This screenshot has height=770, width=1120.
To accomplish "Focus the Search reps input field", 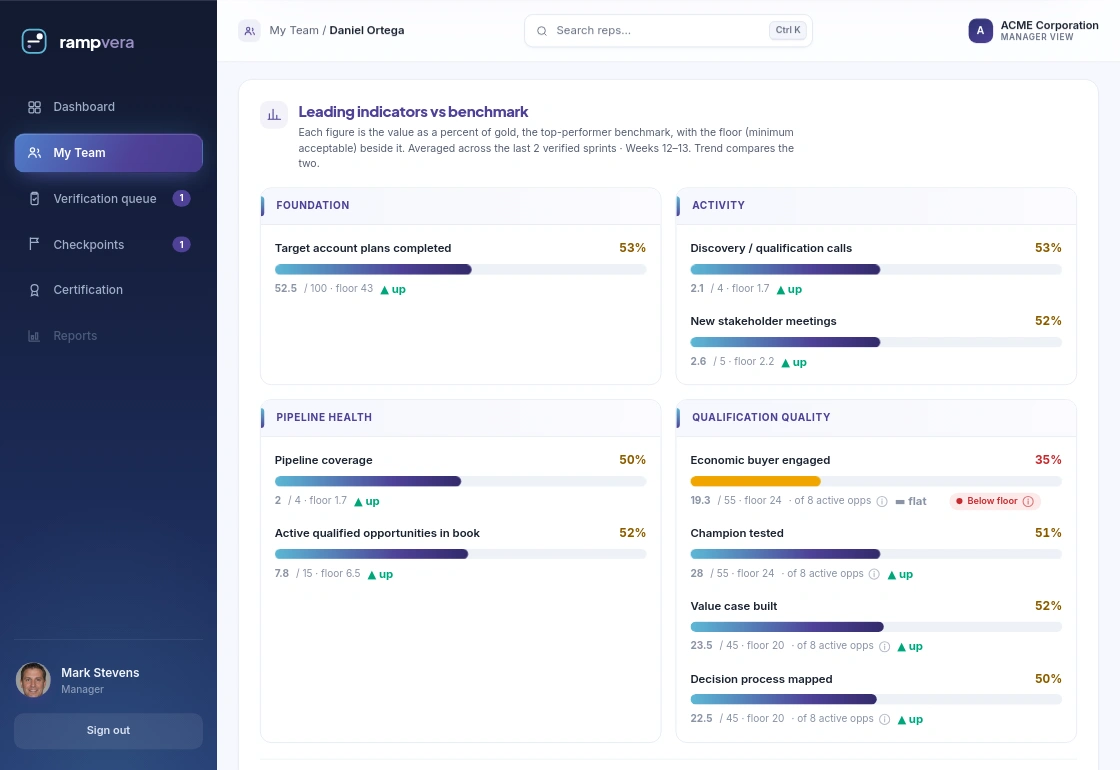I will click(x=668, y=31).
